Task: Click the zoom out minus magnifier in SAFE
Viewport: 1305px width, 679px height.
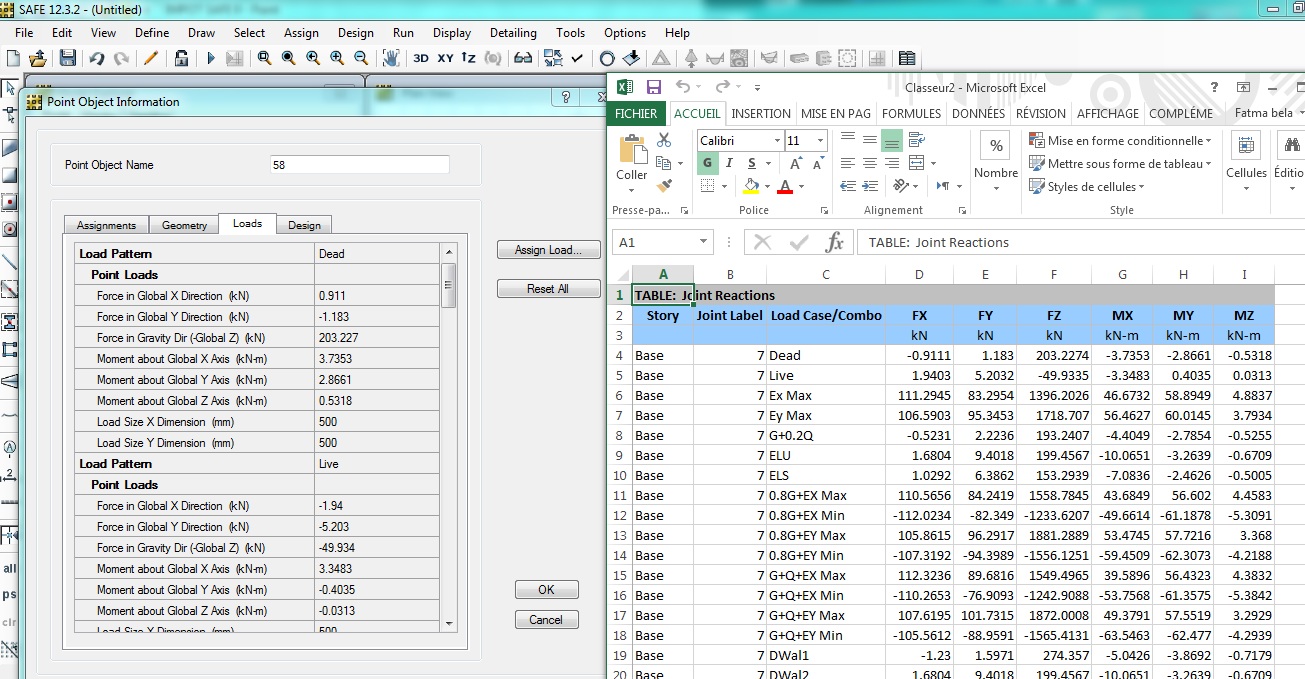Action: [361, 58]
